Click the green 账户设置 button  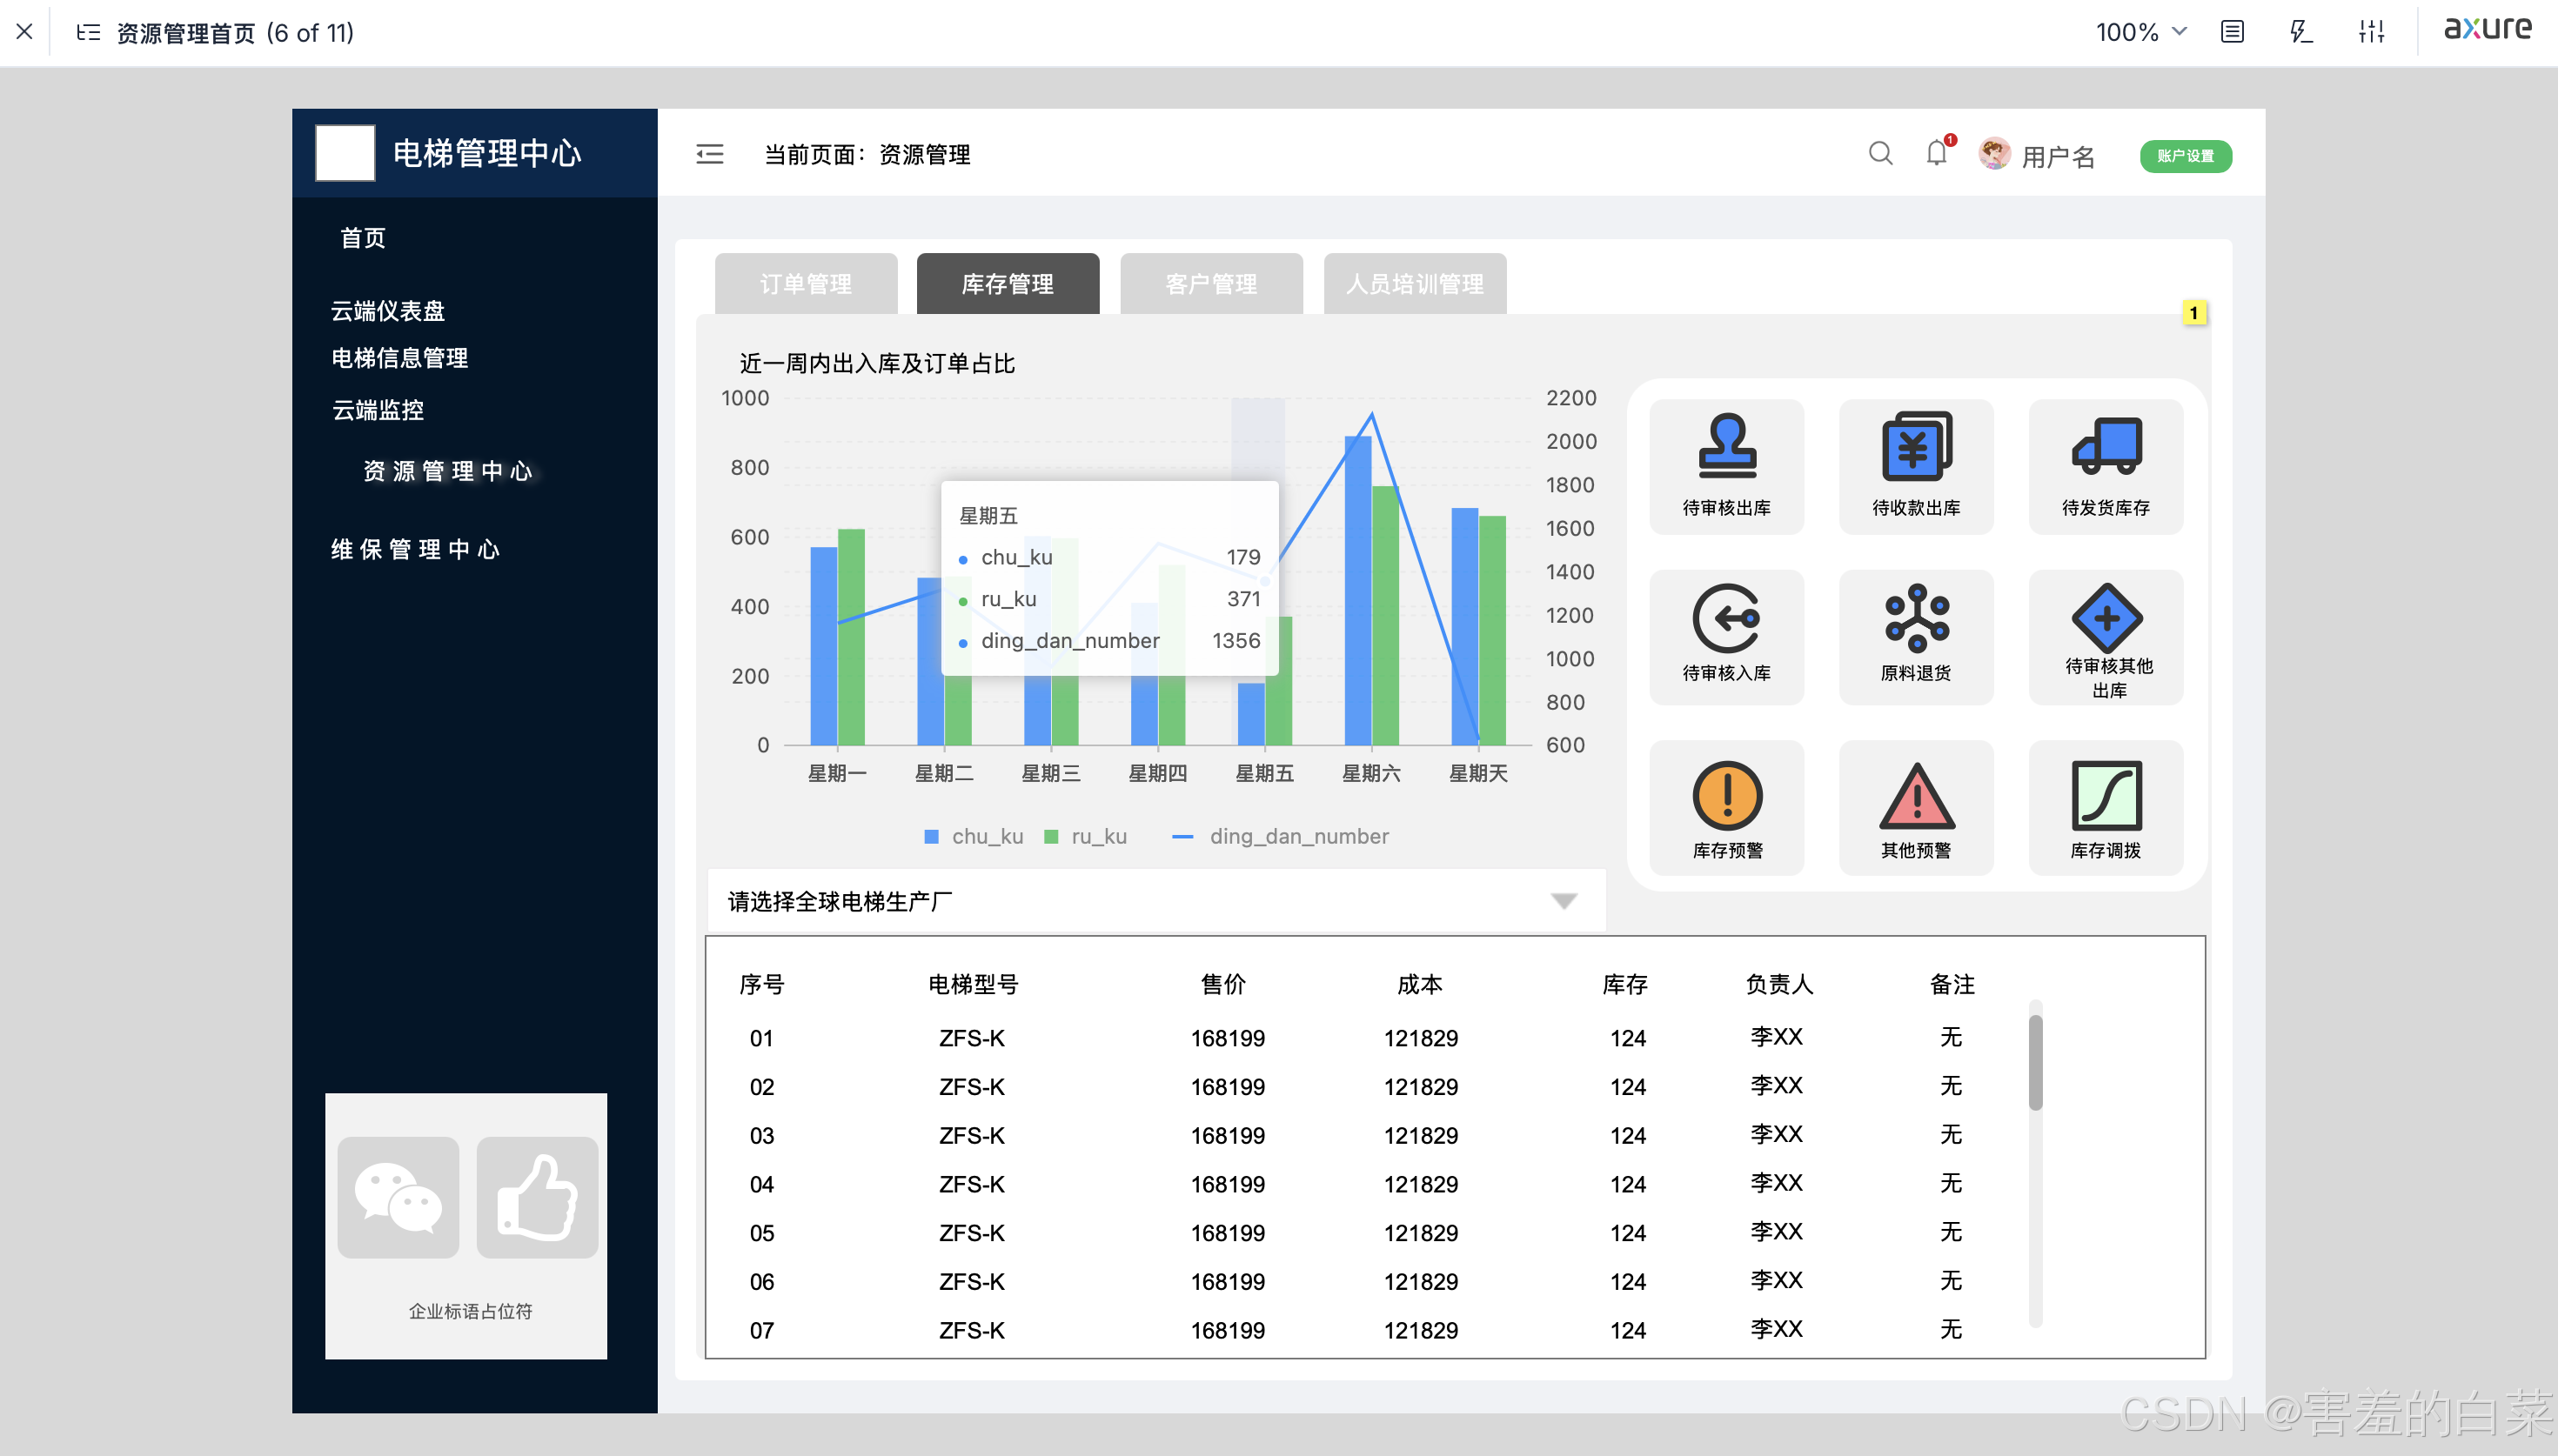(2184, 156)
